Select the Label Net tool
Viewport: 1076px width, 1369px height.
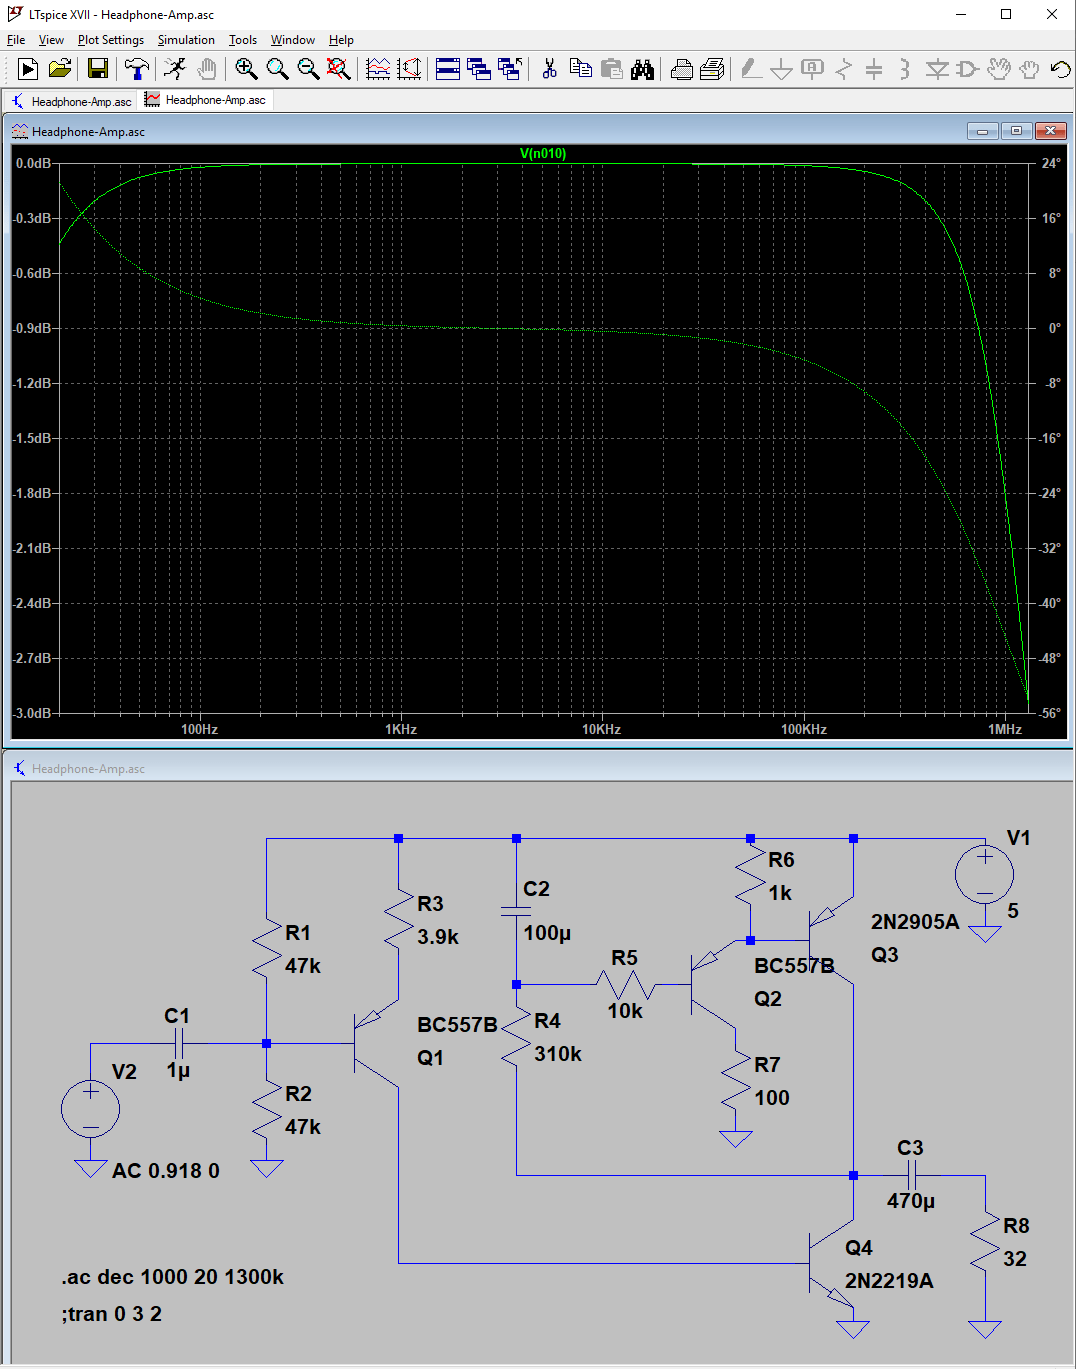coord(813,69)
